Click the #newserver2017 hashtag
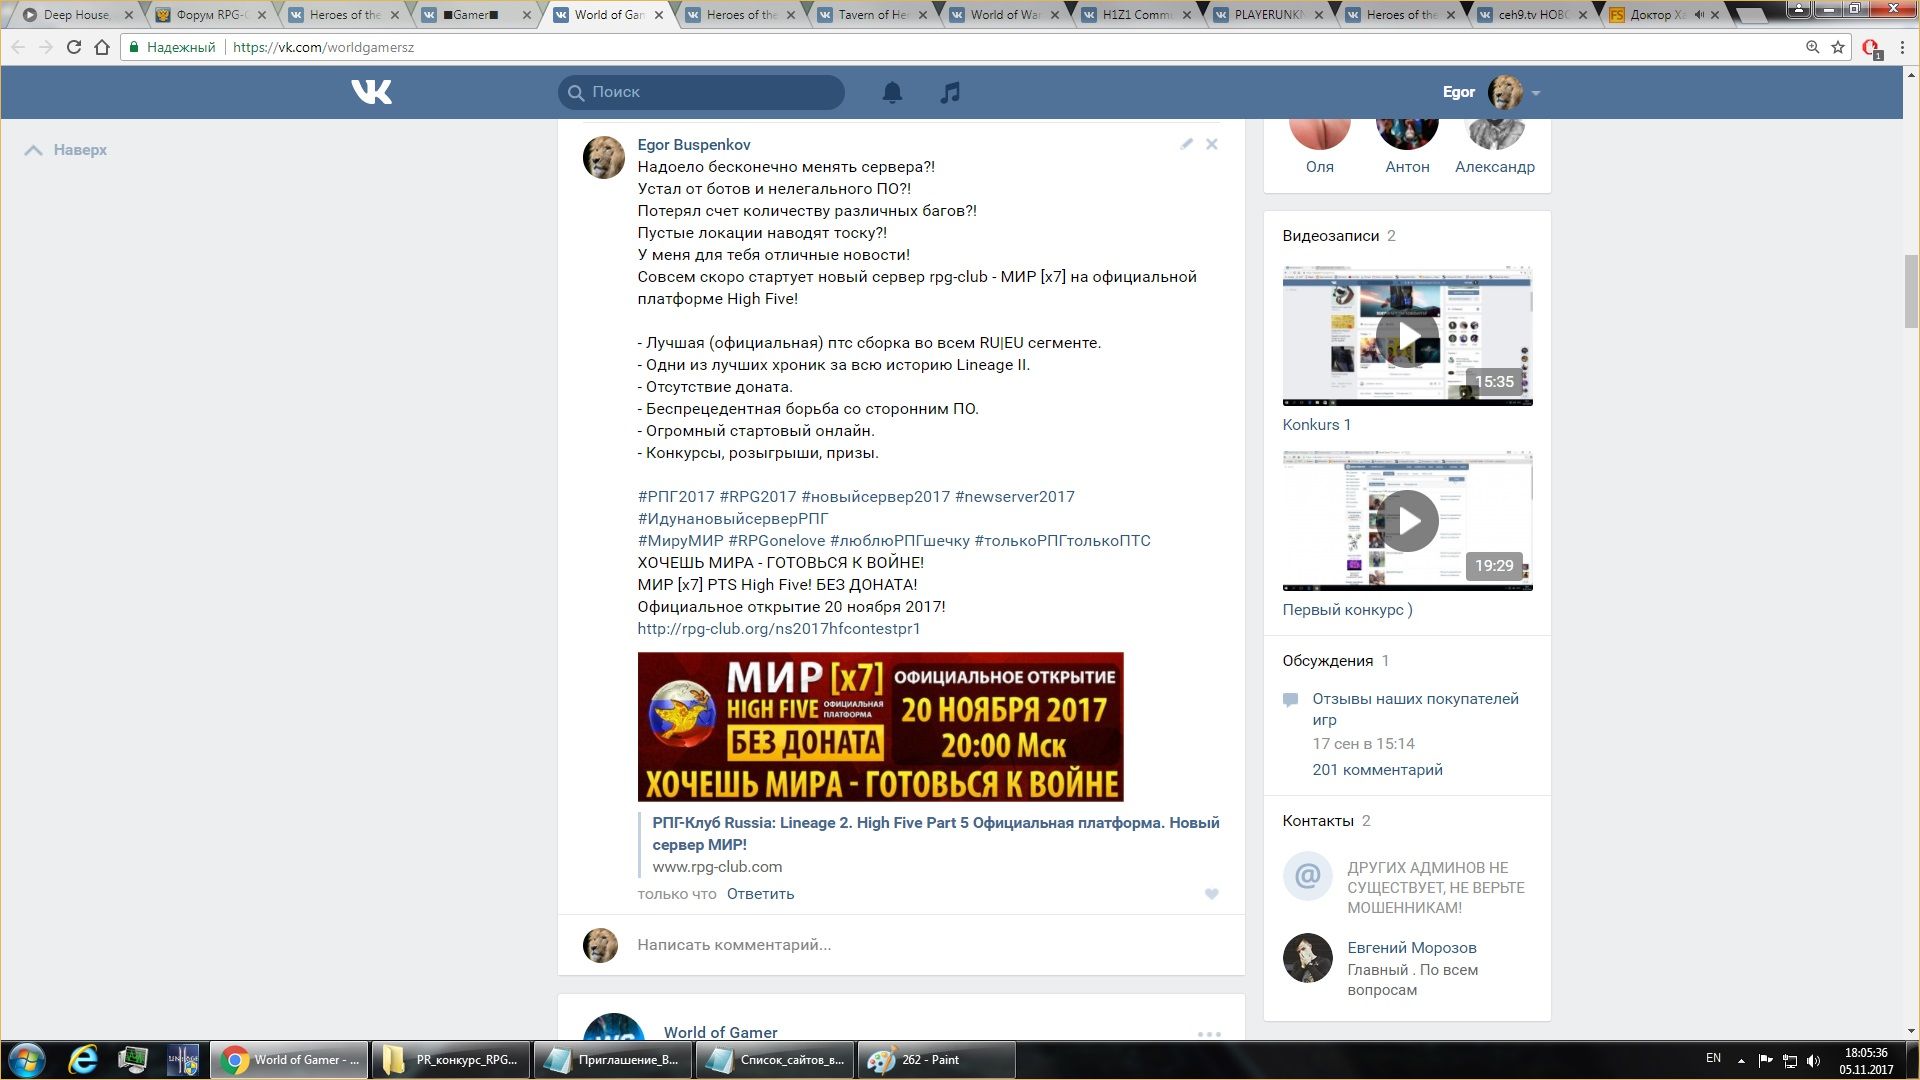The height and width of the screenshot is (1080, 1920). point(1014,497)
